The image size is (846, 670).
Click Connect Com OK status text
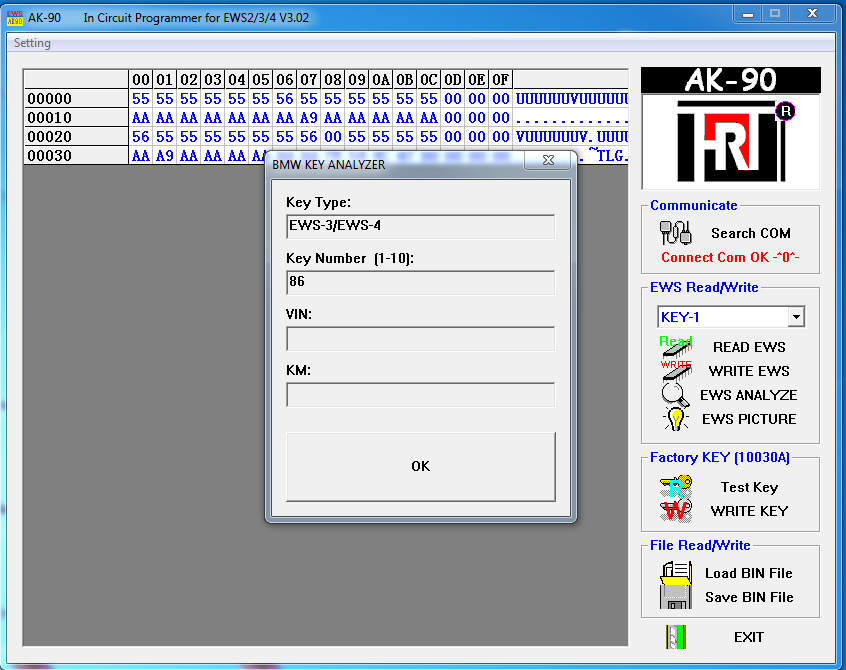(730, 257)
